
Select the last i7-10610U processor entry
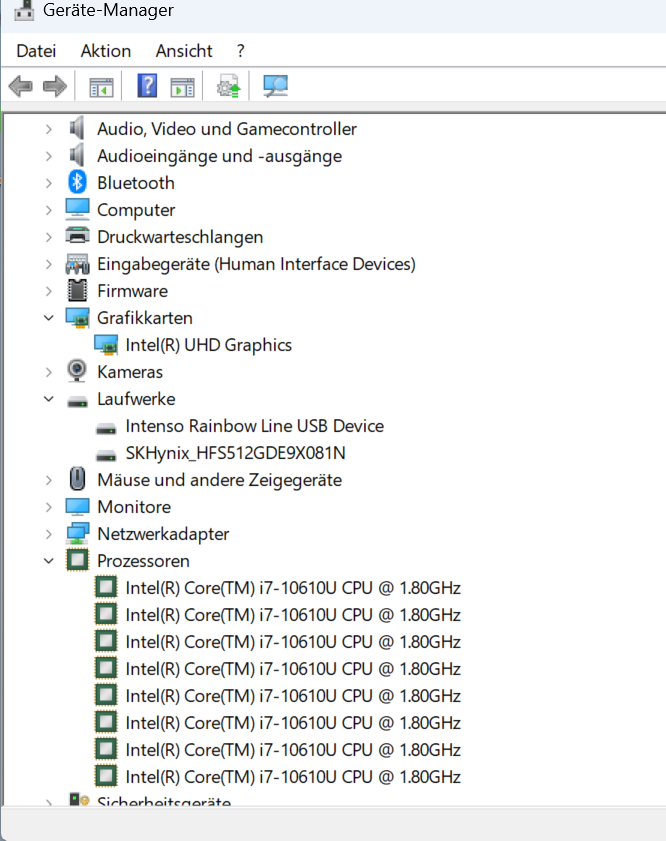tap(293, 777)
